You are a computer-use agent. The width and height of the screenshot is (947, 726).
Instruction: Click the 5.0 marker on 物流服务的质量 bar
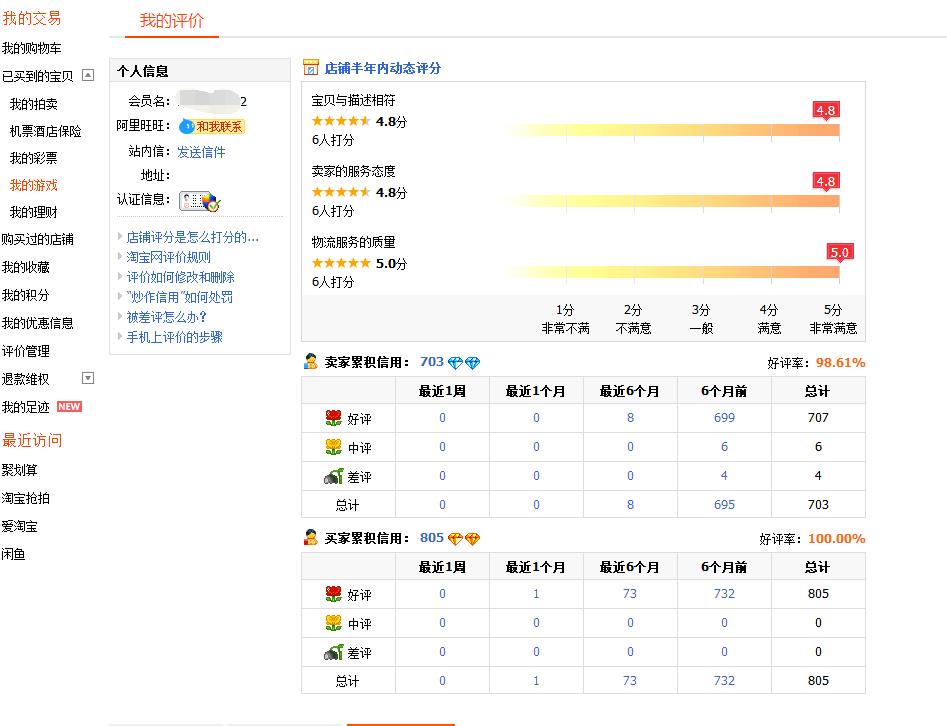[839, 253]
